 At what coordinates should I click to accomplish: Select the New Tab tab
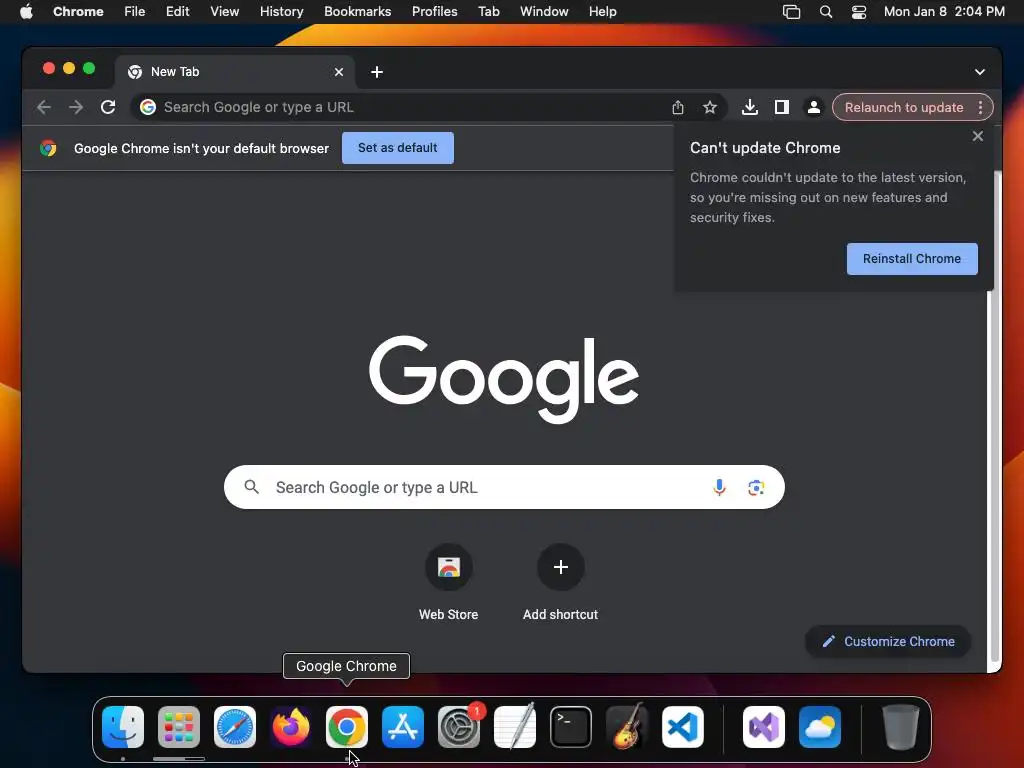coord(235,72)
